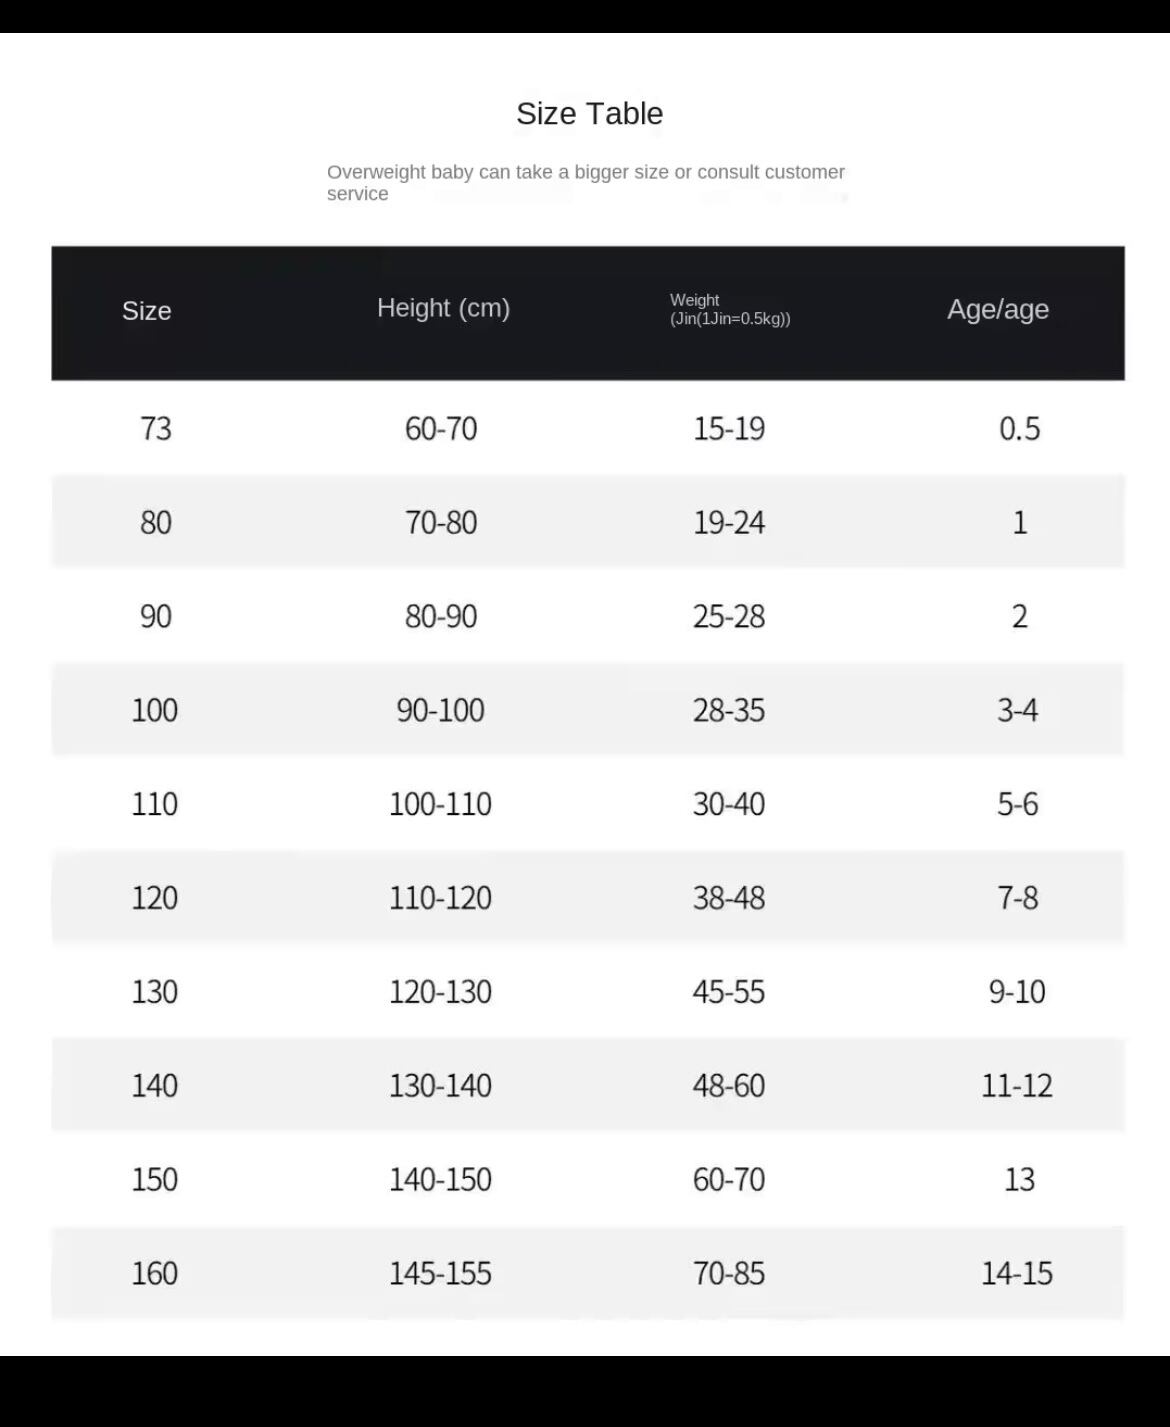Click weight cell 38-48
The width and height of the screenshot is (1170, 1427).
[729, 899]
